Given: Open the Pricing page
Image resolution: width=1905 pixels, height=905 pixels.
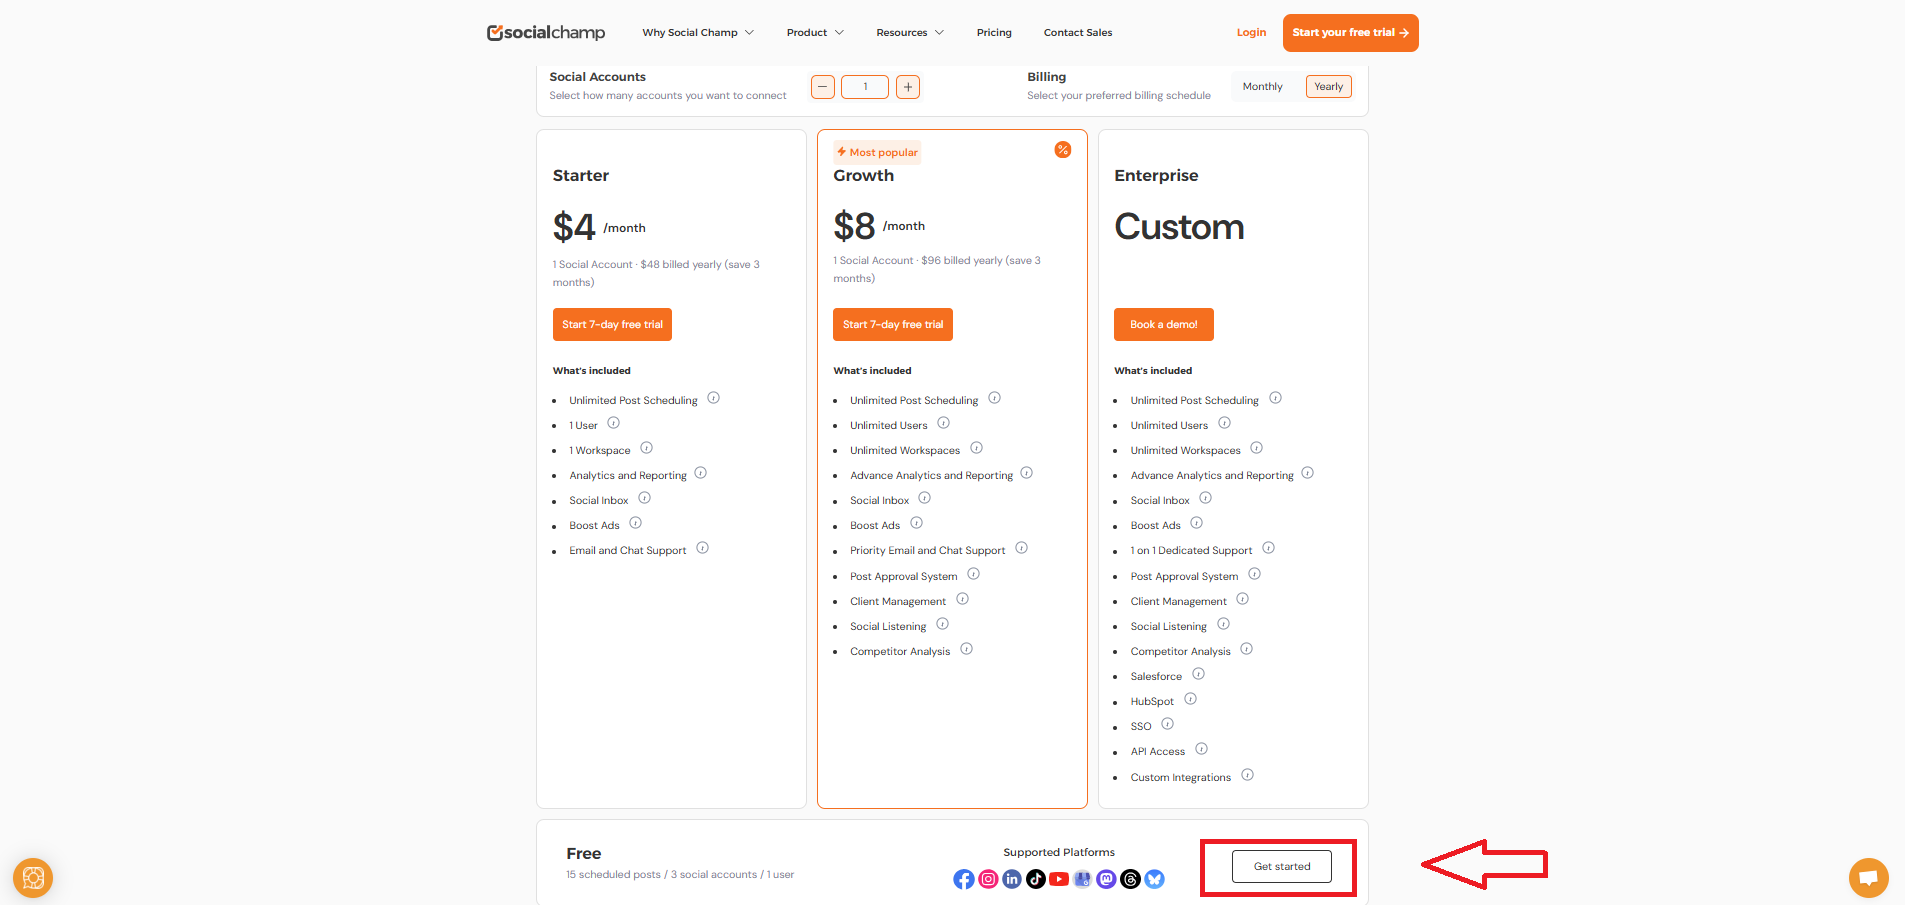Looking at the screenshot, I should [994, 33].
